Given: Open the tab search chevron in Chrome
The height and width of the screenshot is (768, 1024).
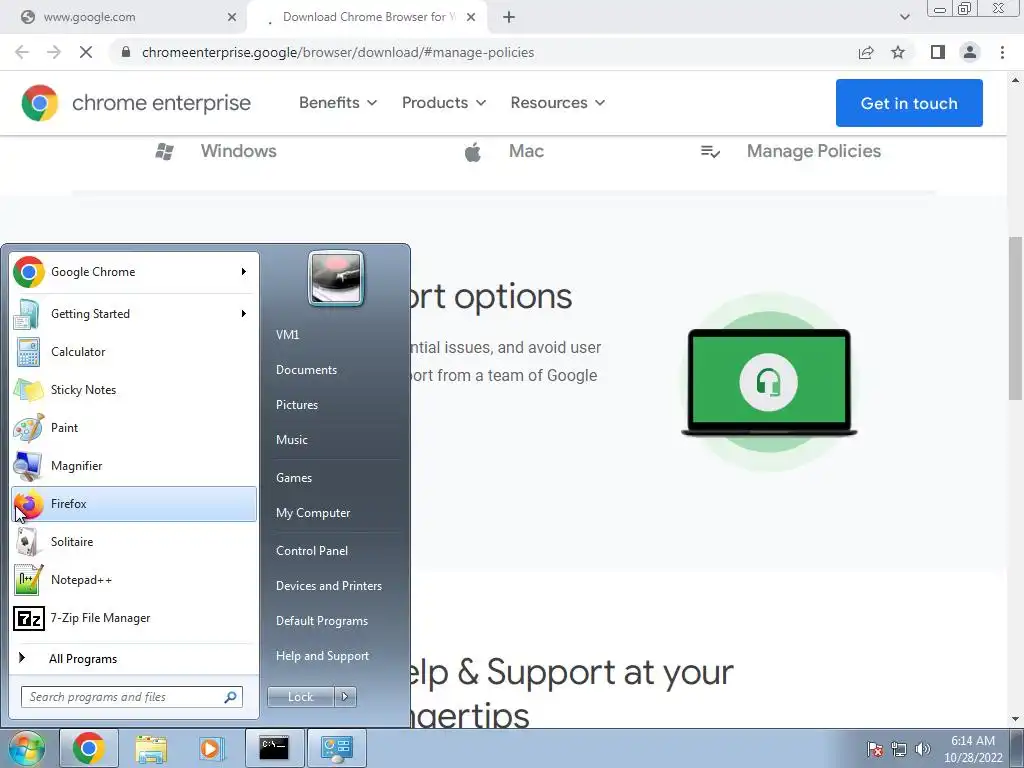Looking at the screenshot, I should pos(904,17).
